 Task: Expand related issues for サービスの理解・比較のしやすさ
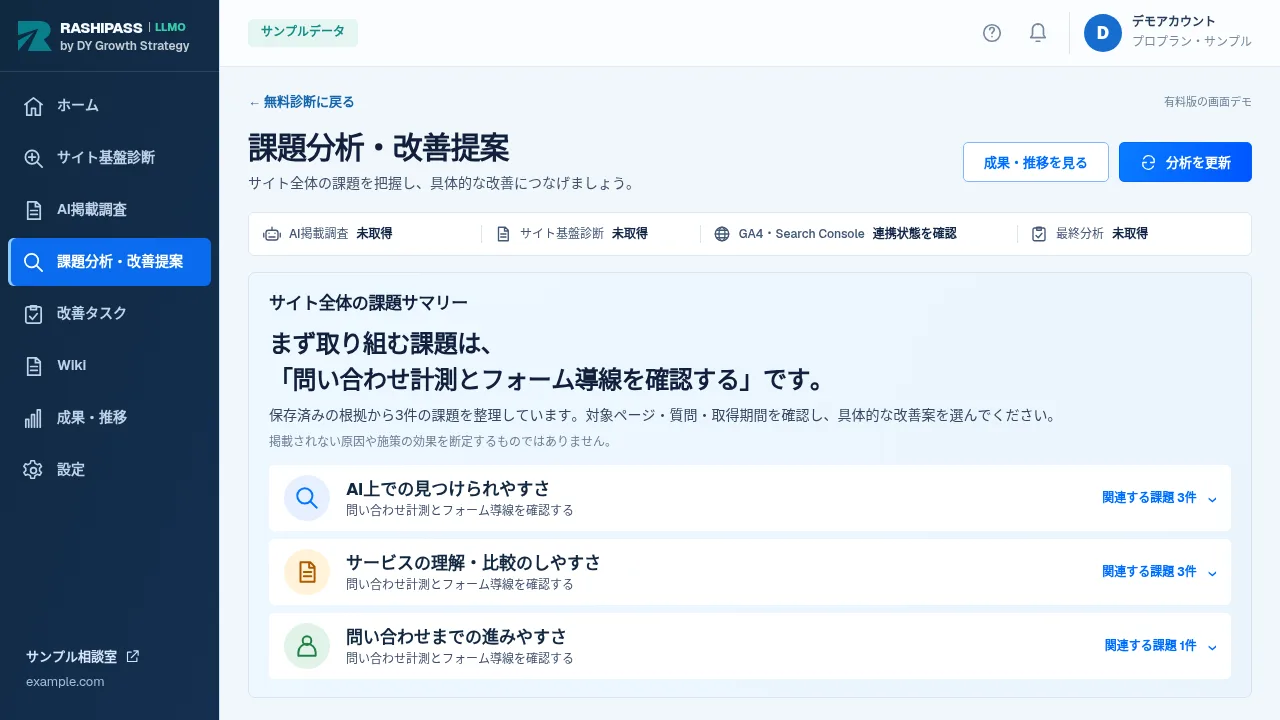(1160, 572)
